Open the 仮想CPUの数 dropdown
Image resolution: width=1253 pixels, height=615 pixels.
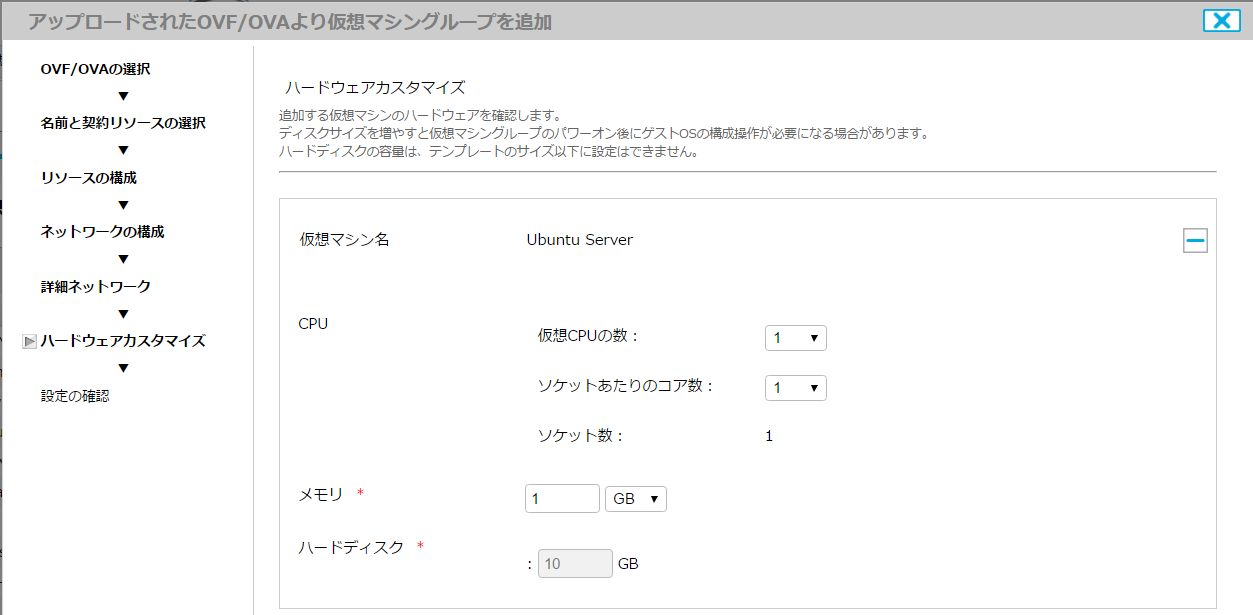coord(796,337)
